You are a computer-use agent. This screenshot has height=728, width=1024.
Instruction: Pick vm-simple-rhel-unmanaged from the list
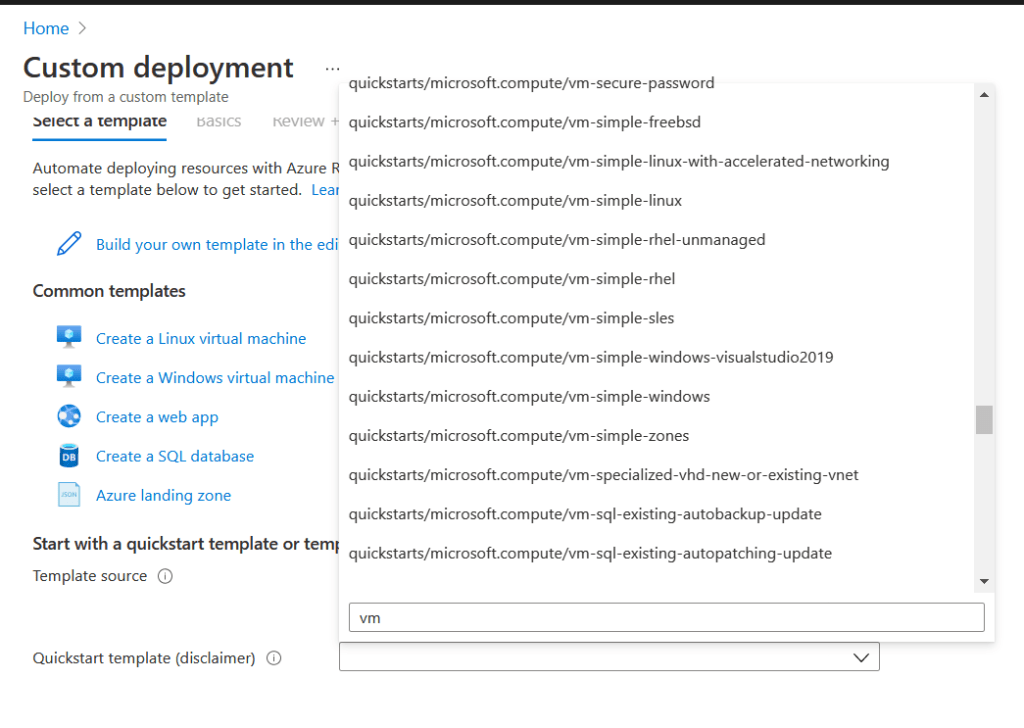click(557, 239)
